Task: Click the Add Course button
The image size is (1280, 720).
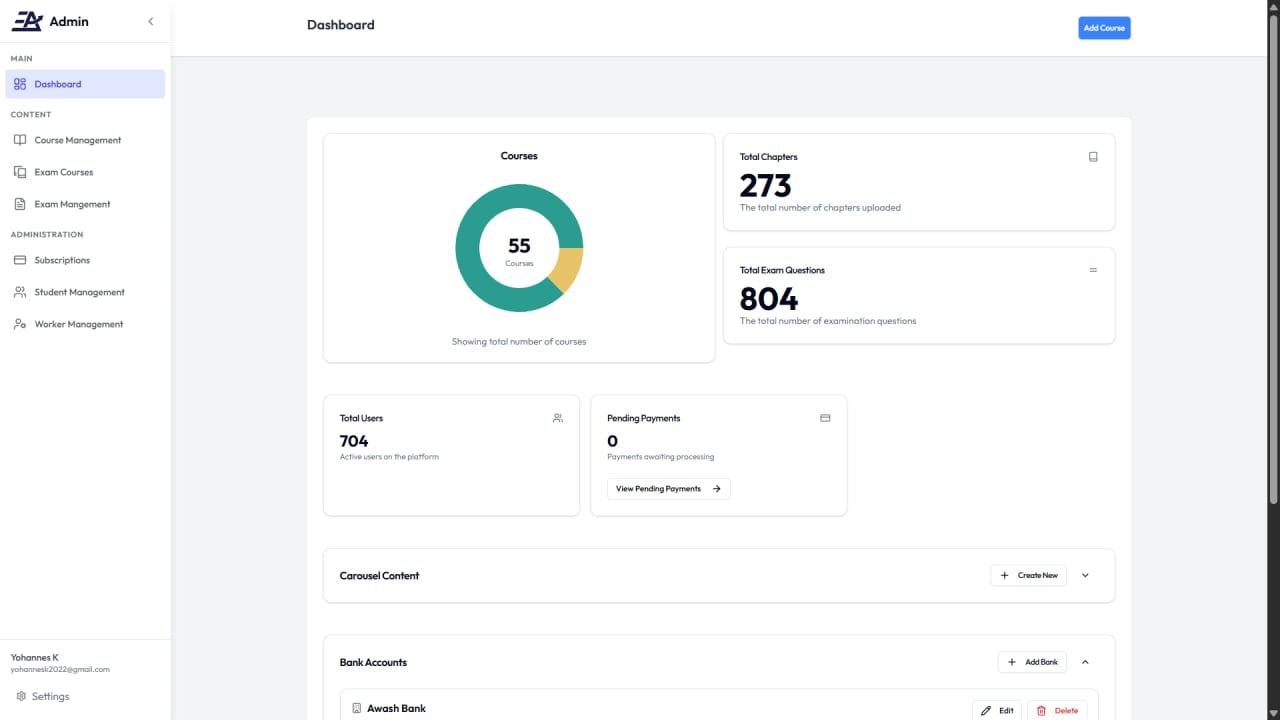Action: point(1104,28)
